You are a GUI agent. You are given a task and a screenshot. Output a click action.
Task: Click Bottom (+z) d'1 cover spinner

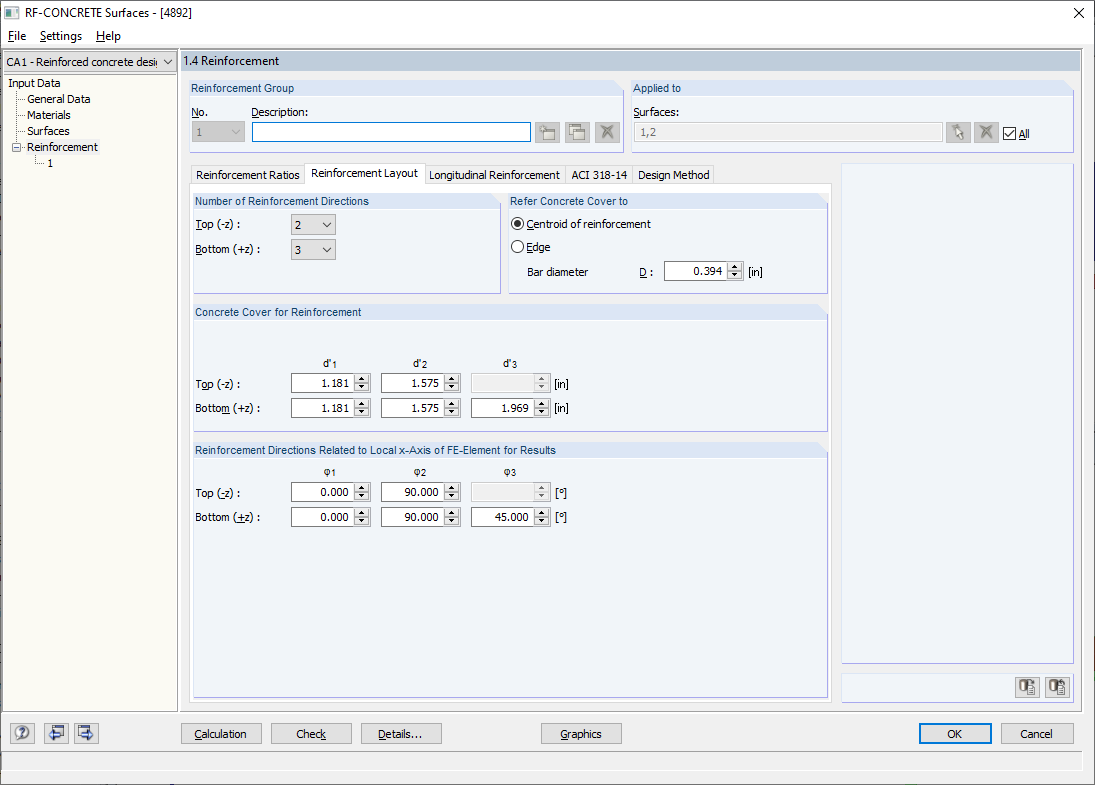pos(362,408)
